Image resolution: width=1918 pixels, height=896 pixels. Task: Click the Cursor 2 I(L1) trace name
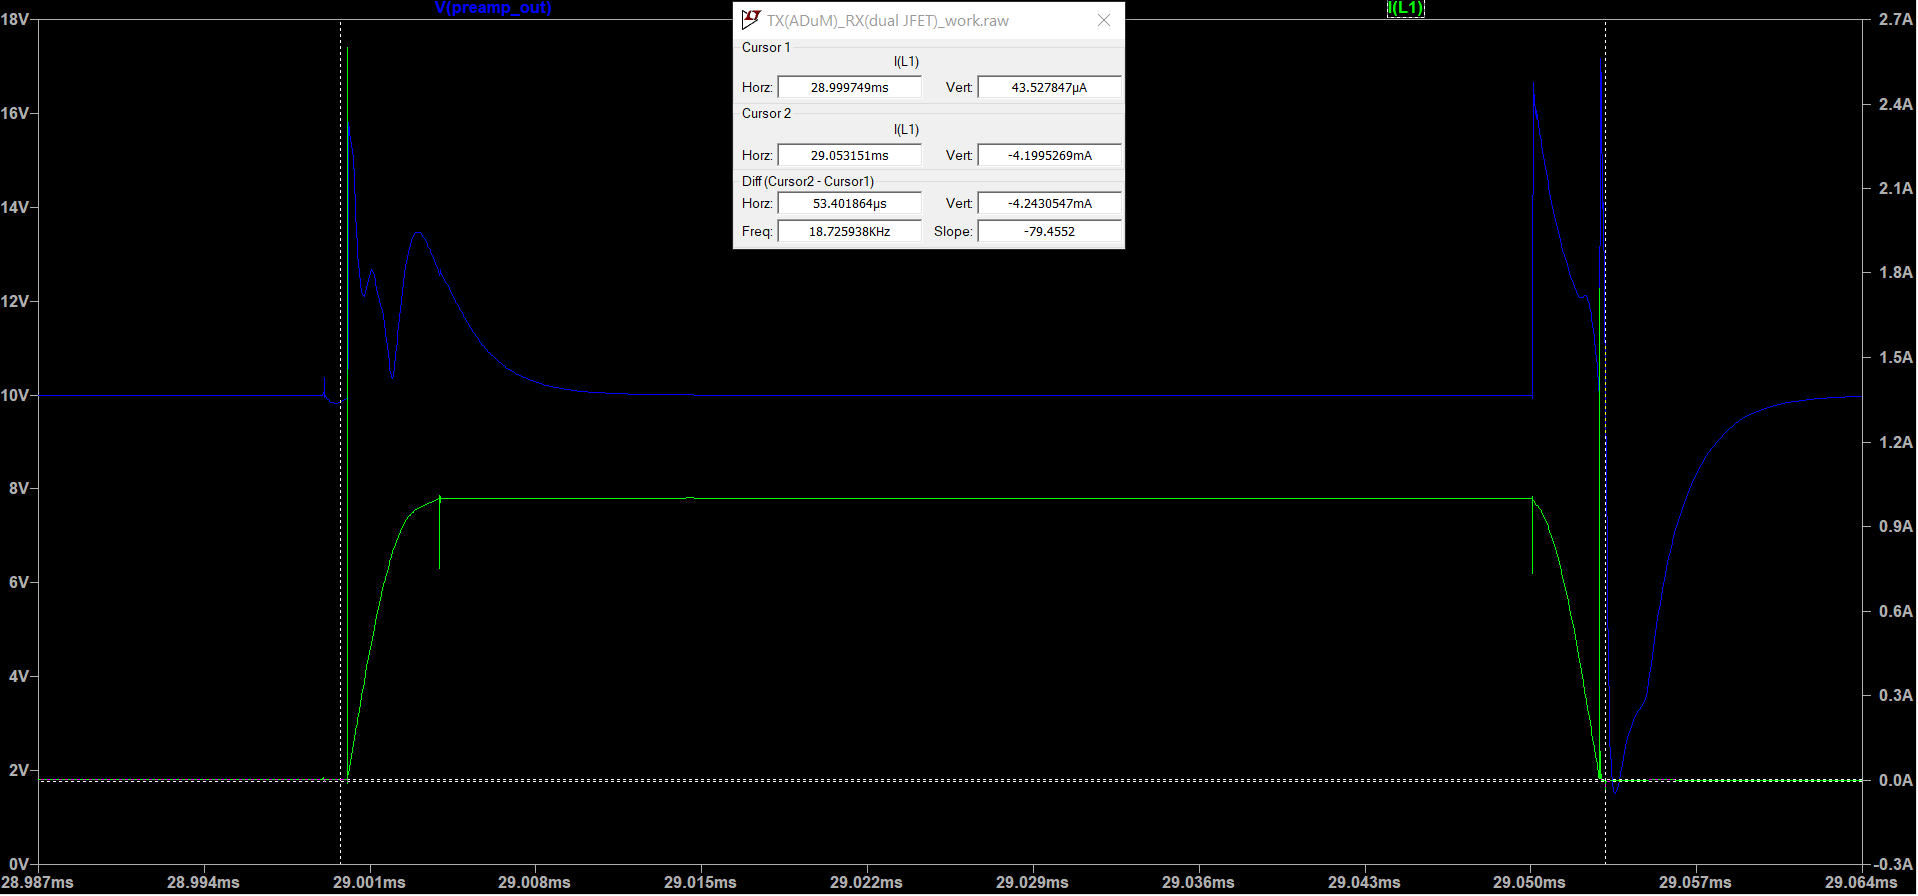click(x=906, y=130)
